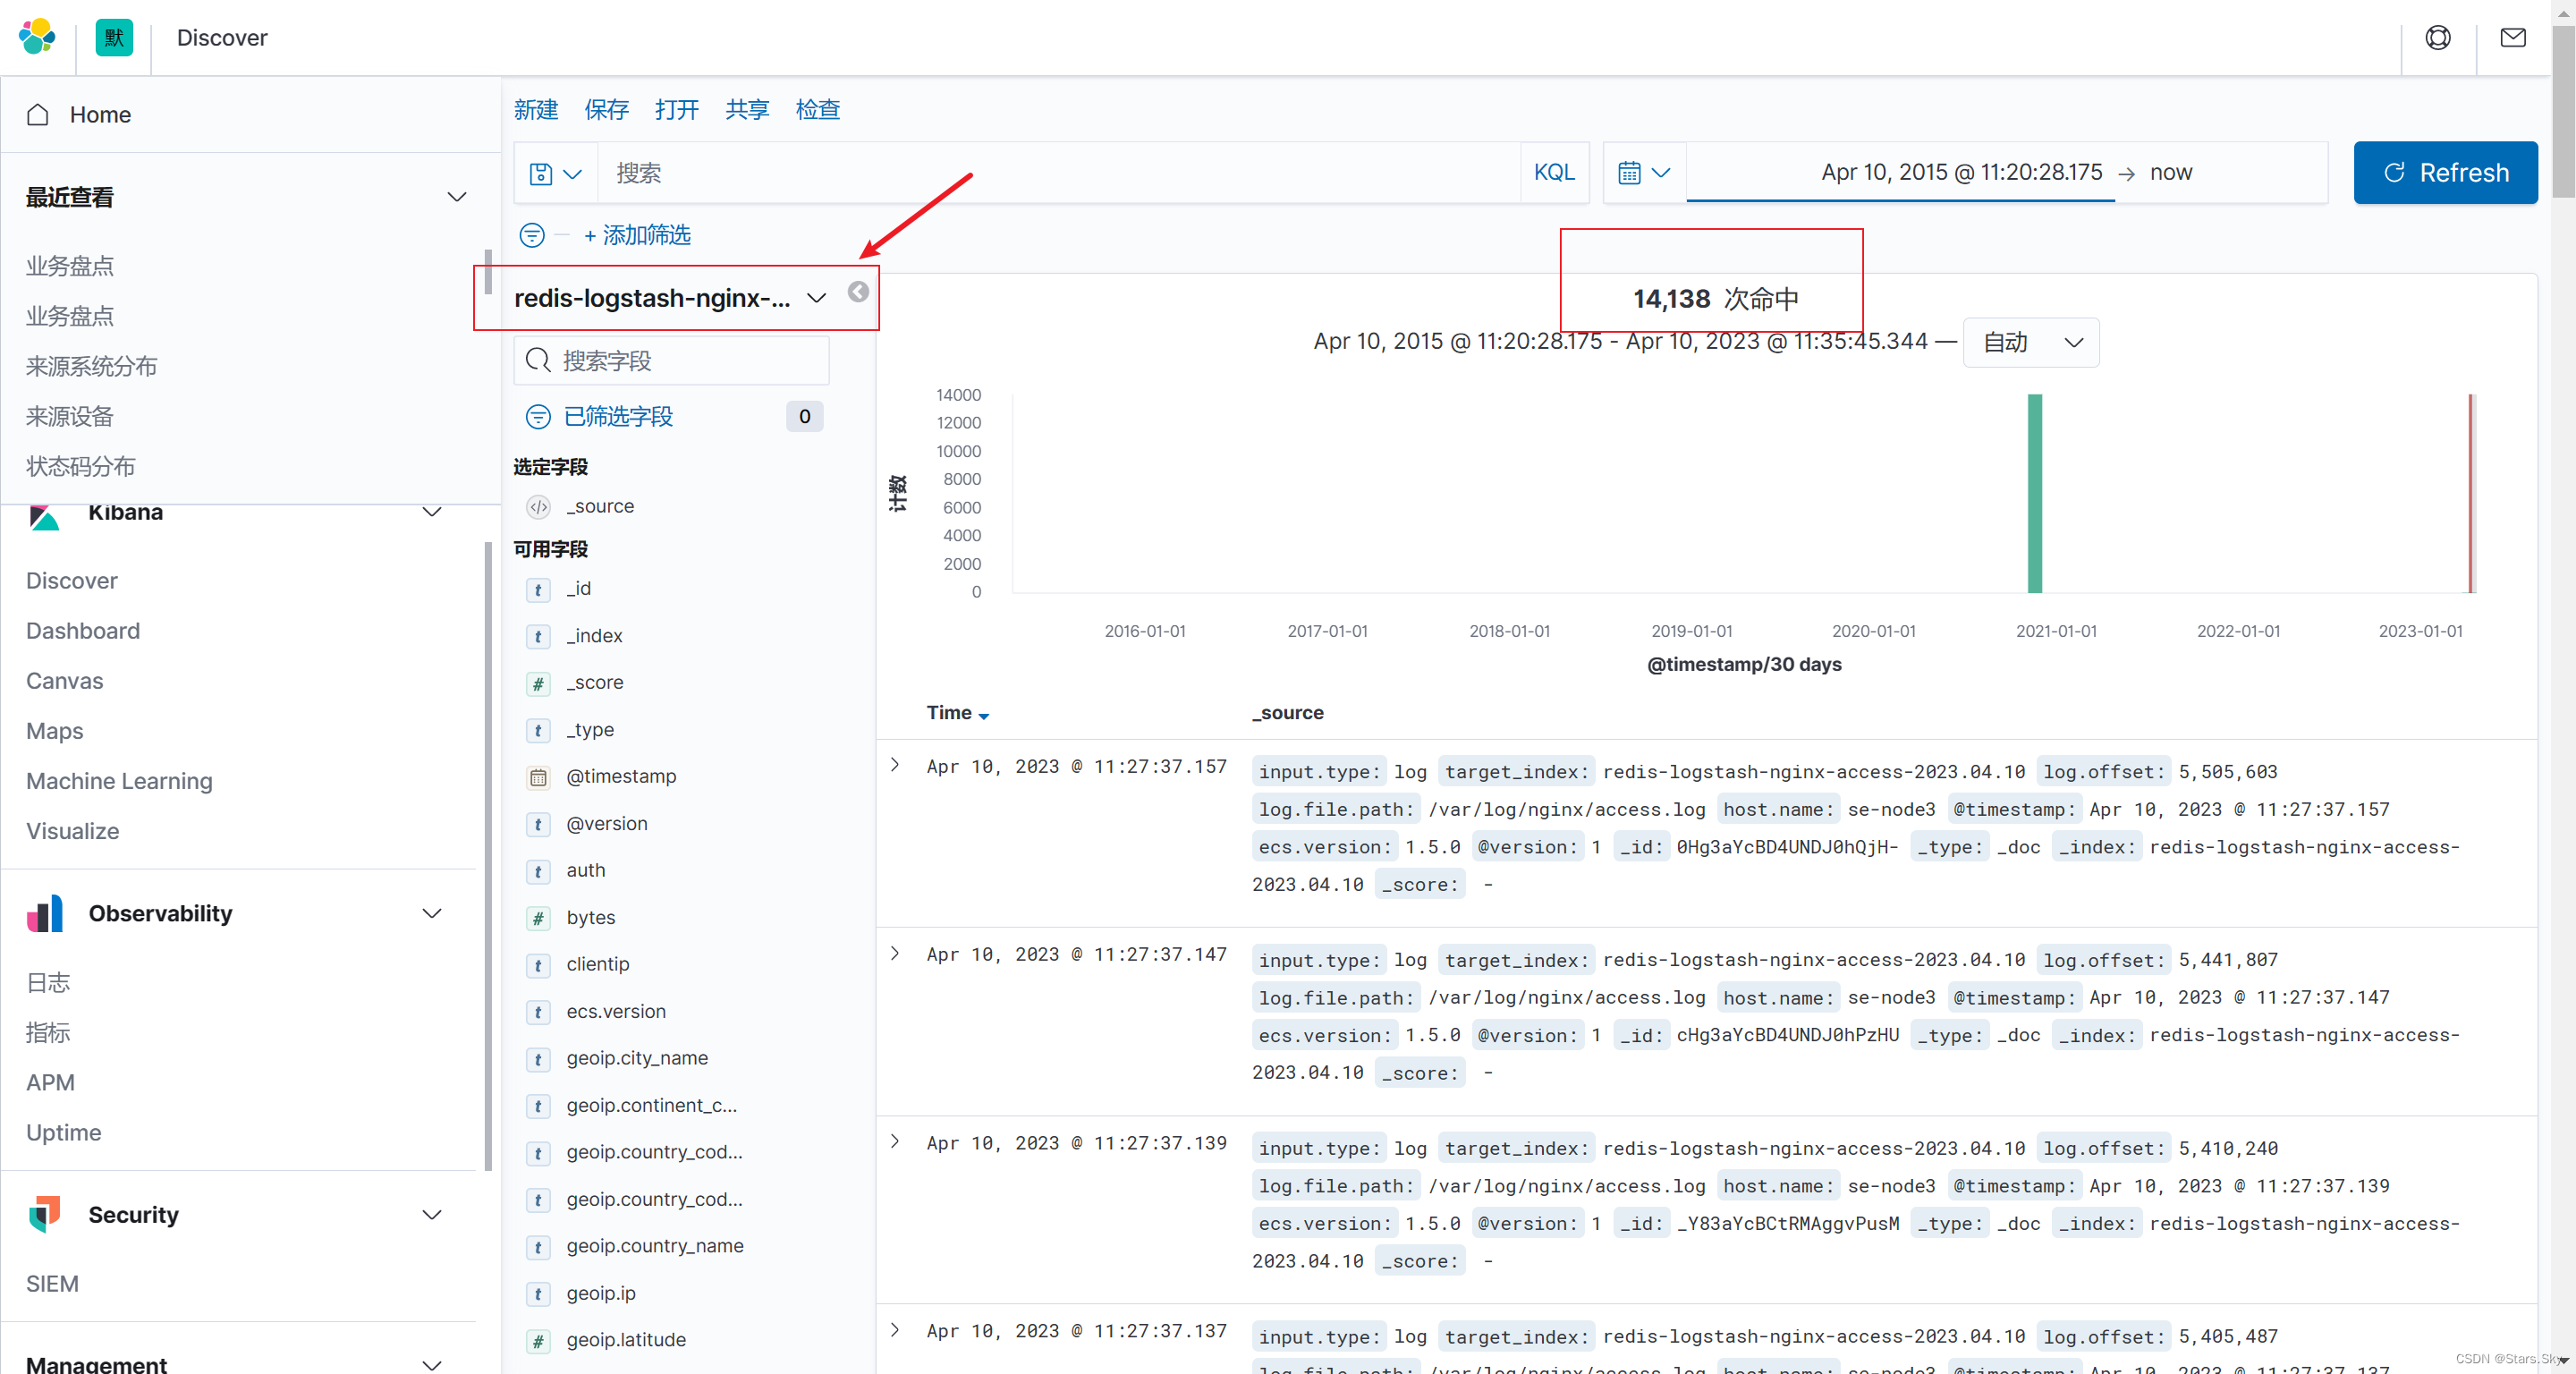2576x1374 pixels.
Task: Switch query language with the KQL toggle
Action: click(x=1554, y=172)
